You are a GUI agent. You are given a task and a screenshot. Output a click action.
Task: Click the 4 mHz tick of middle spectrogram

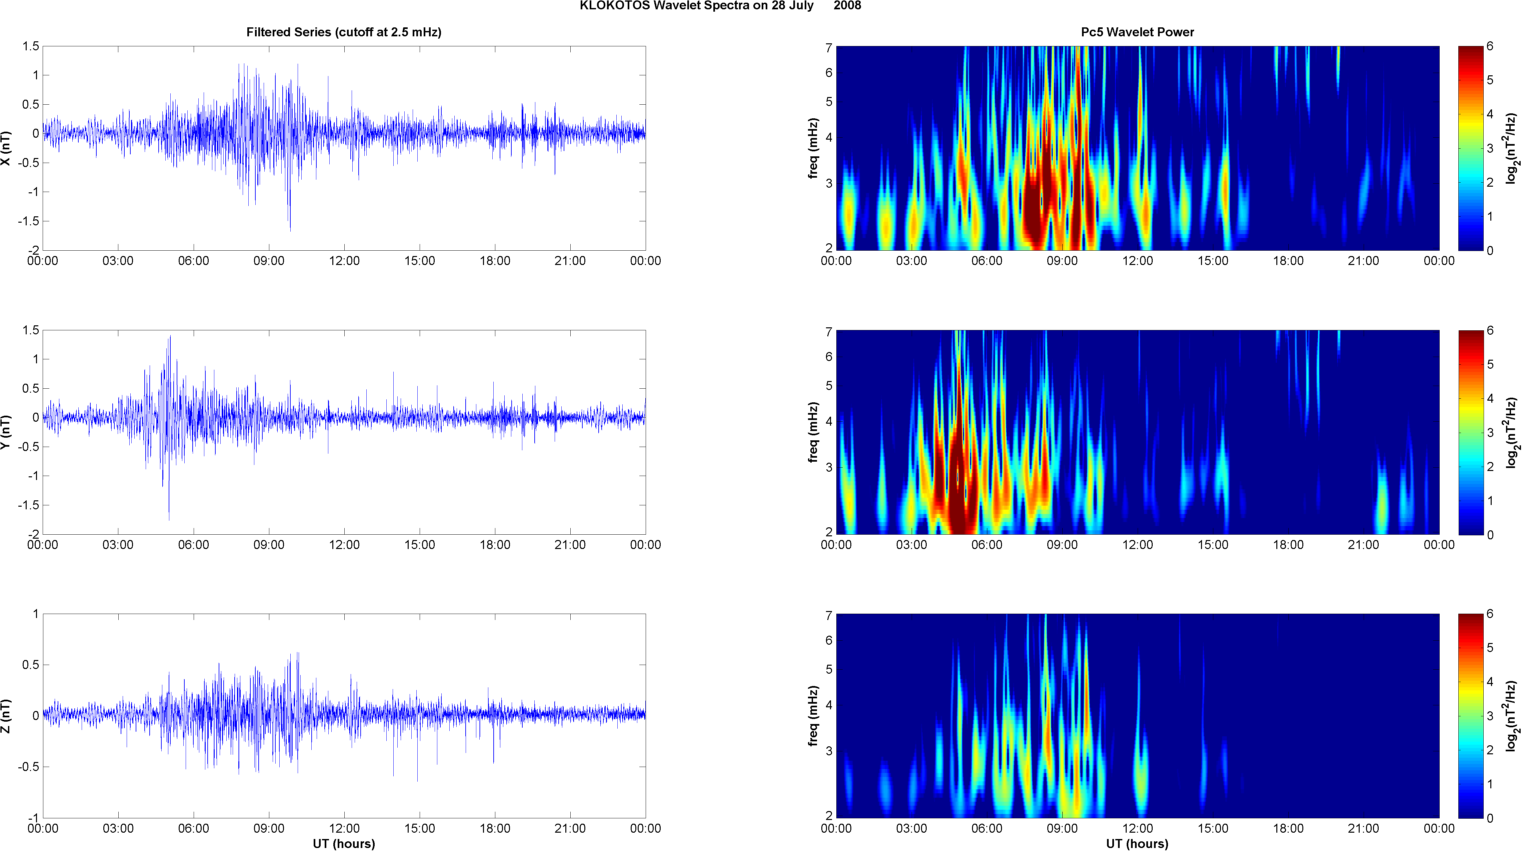[x=828, y=422]
